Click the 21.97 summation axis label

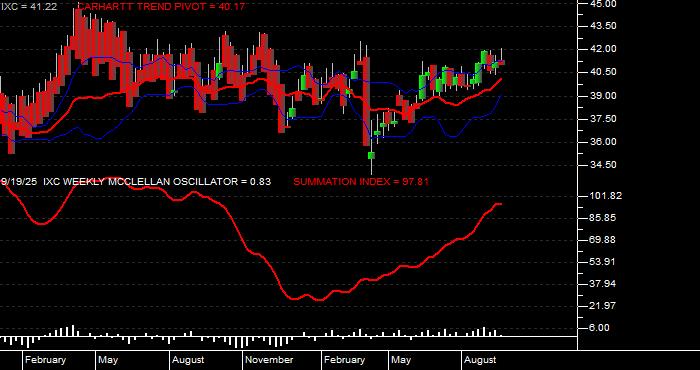click(604, 306)
